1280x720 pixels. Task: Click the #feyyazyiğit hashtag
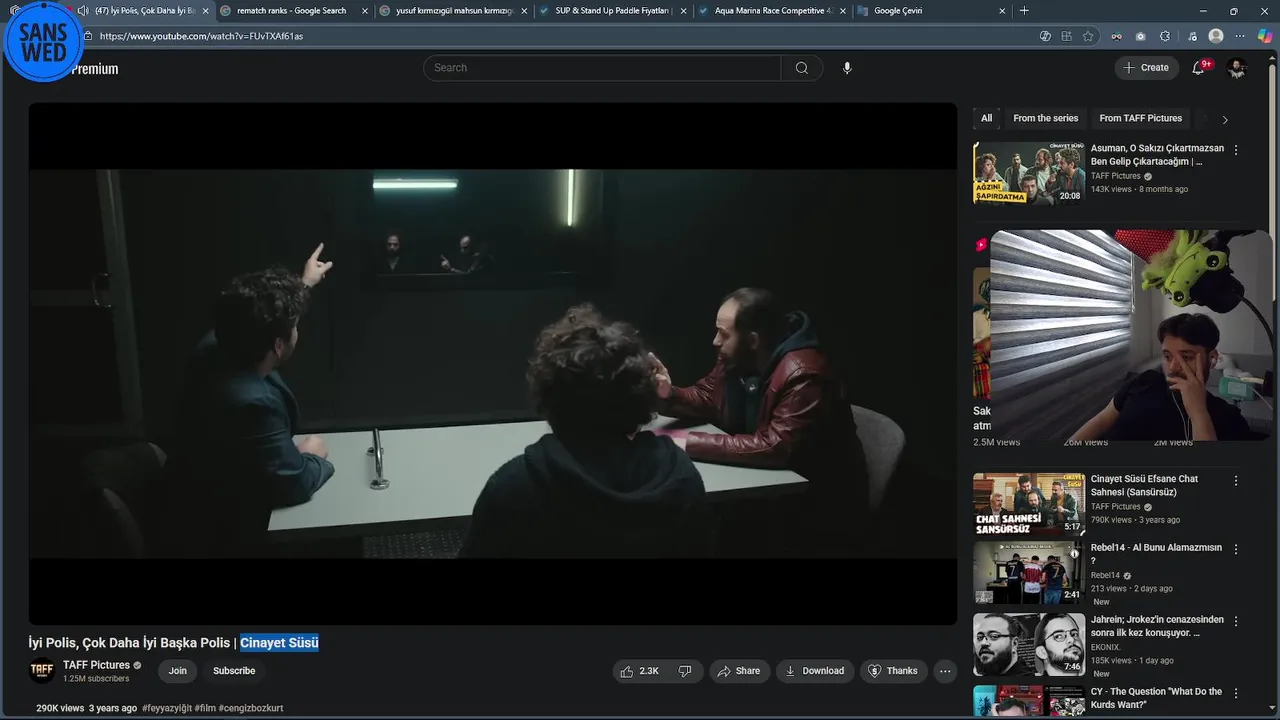(167, 708)
